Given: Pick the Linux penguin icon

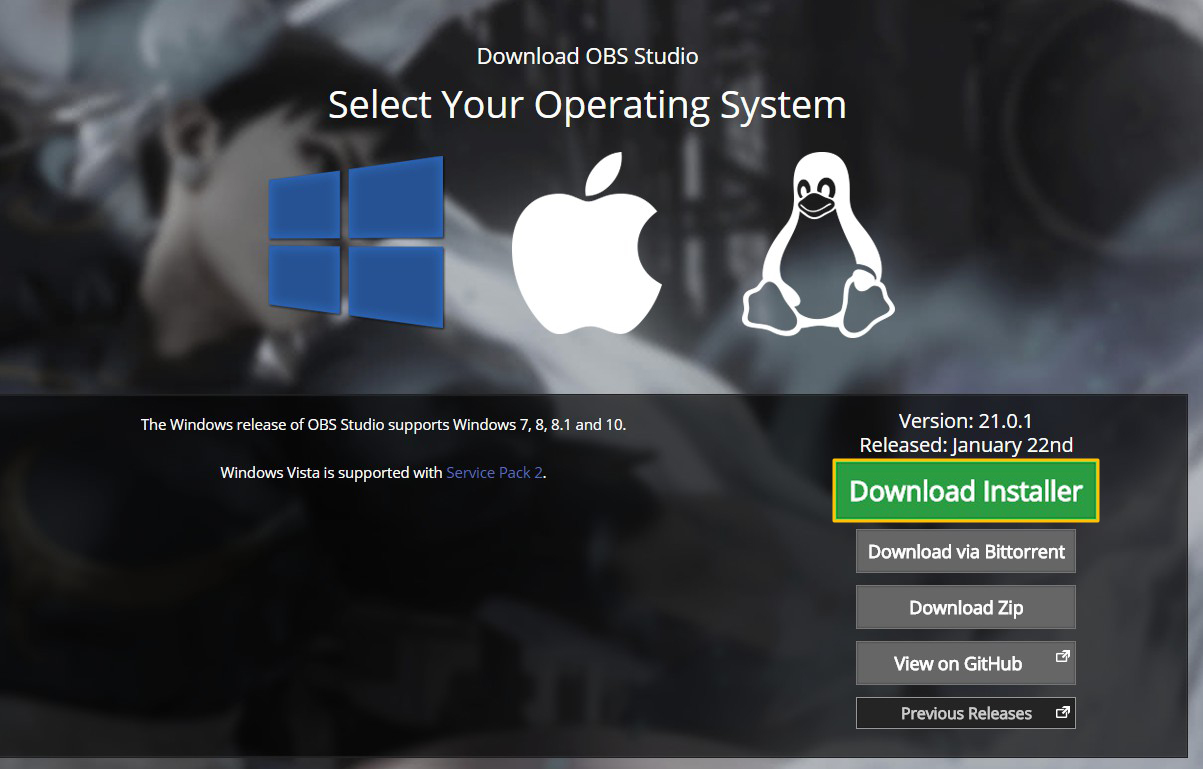Looking at the screenshot, I should coord(818,244).
